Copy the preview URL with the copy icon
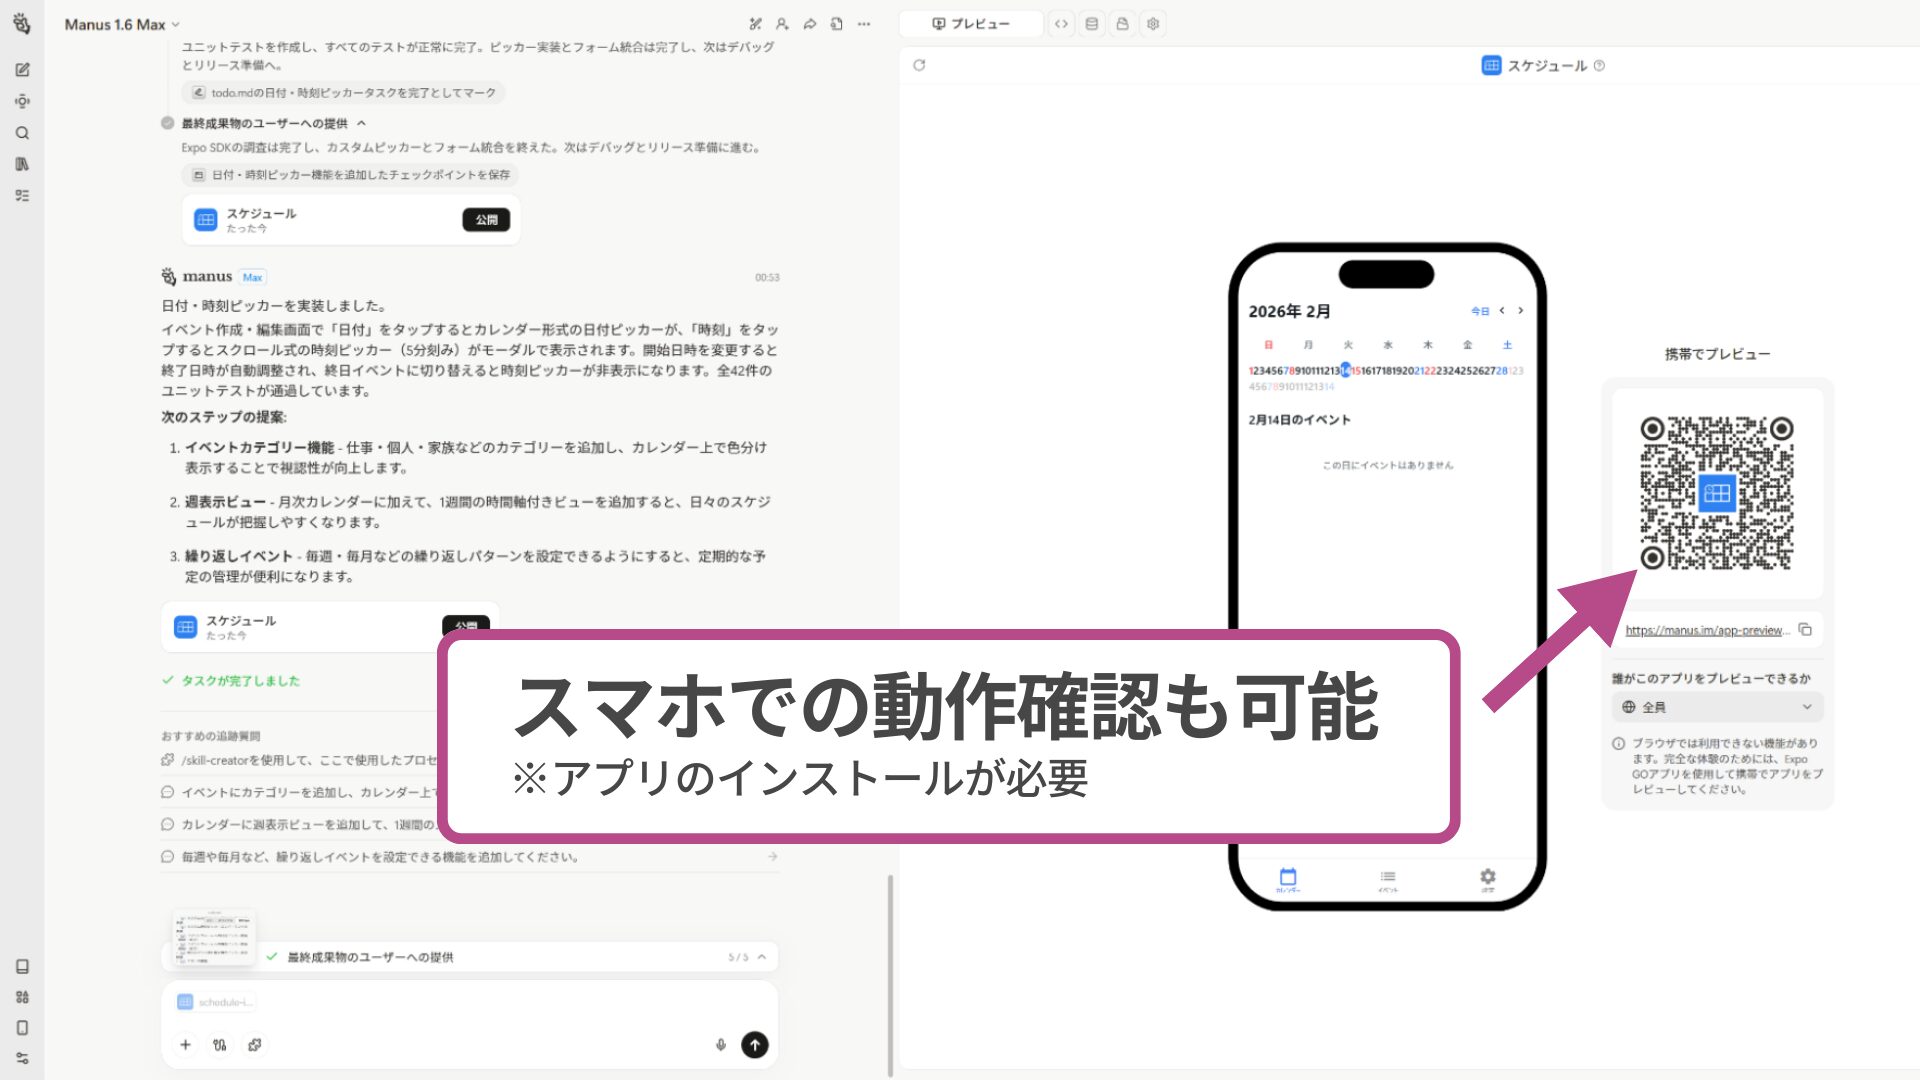 1805,630
